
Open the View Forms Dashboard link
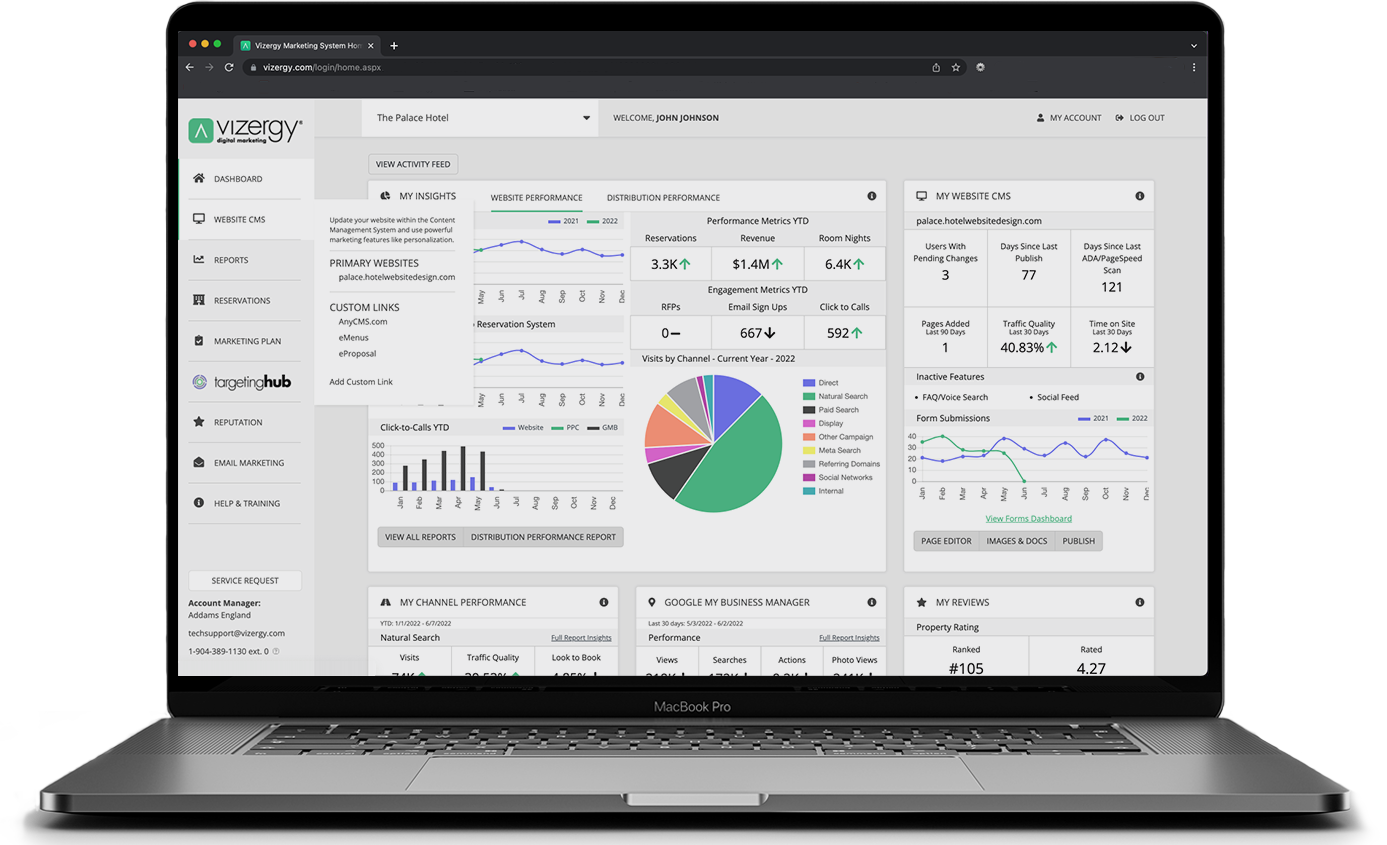(x=1028, y=519)
